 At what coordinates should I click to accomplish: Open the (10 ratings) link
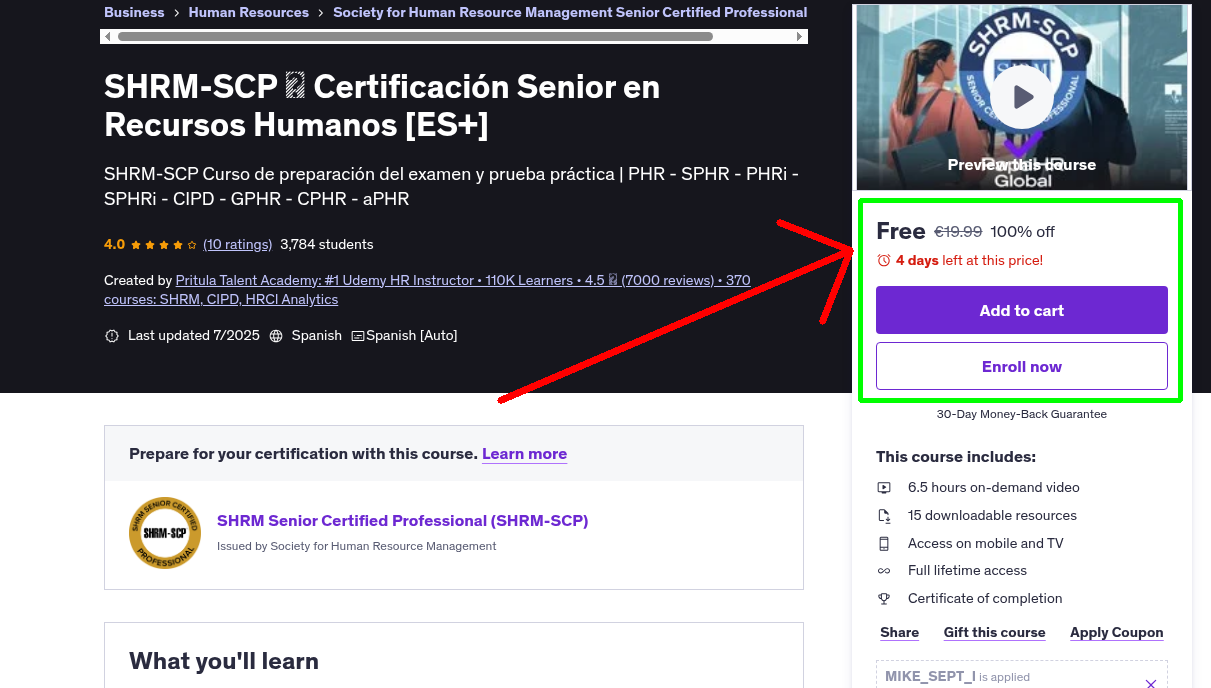pyautogui.click(x=238, y=244)
